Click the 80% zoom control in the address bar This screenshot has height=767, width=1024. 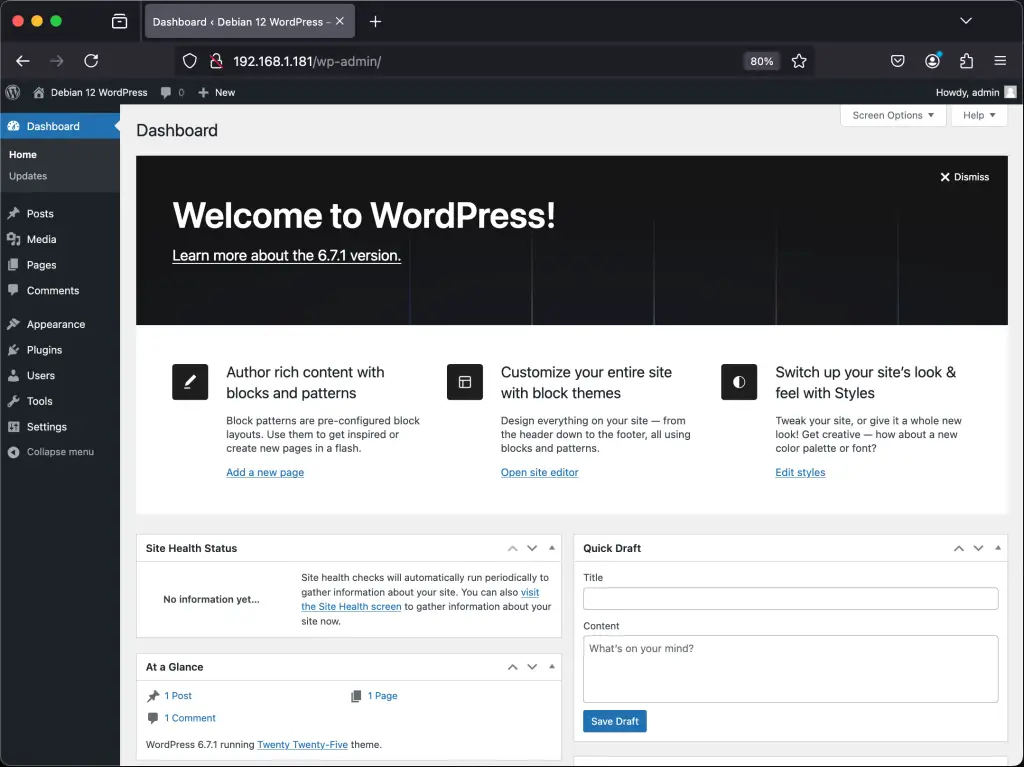761,60
